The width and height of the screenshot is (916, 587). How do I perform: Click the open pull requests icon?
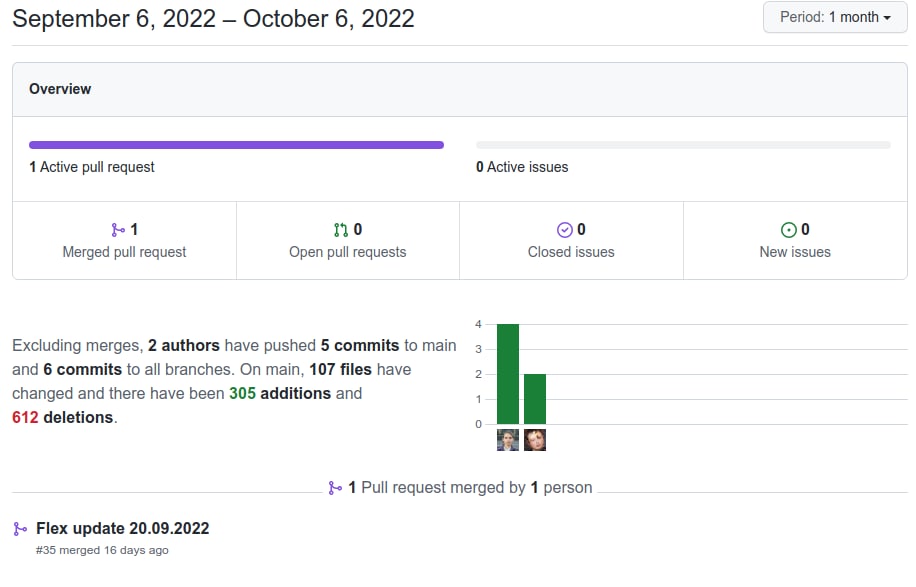tap(341, 230)
